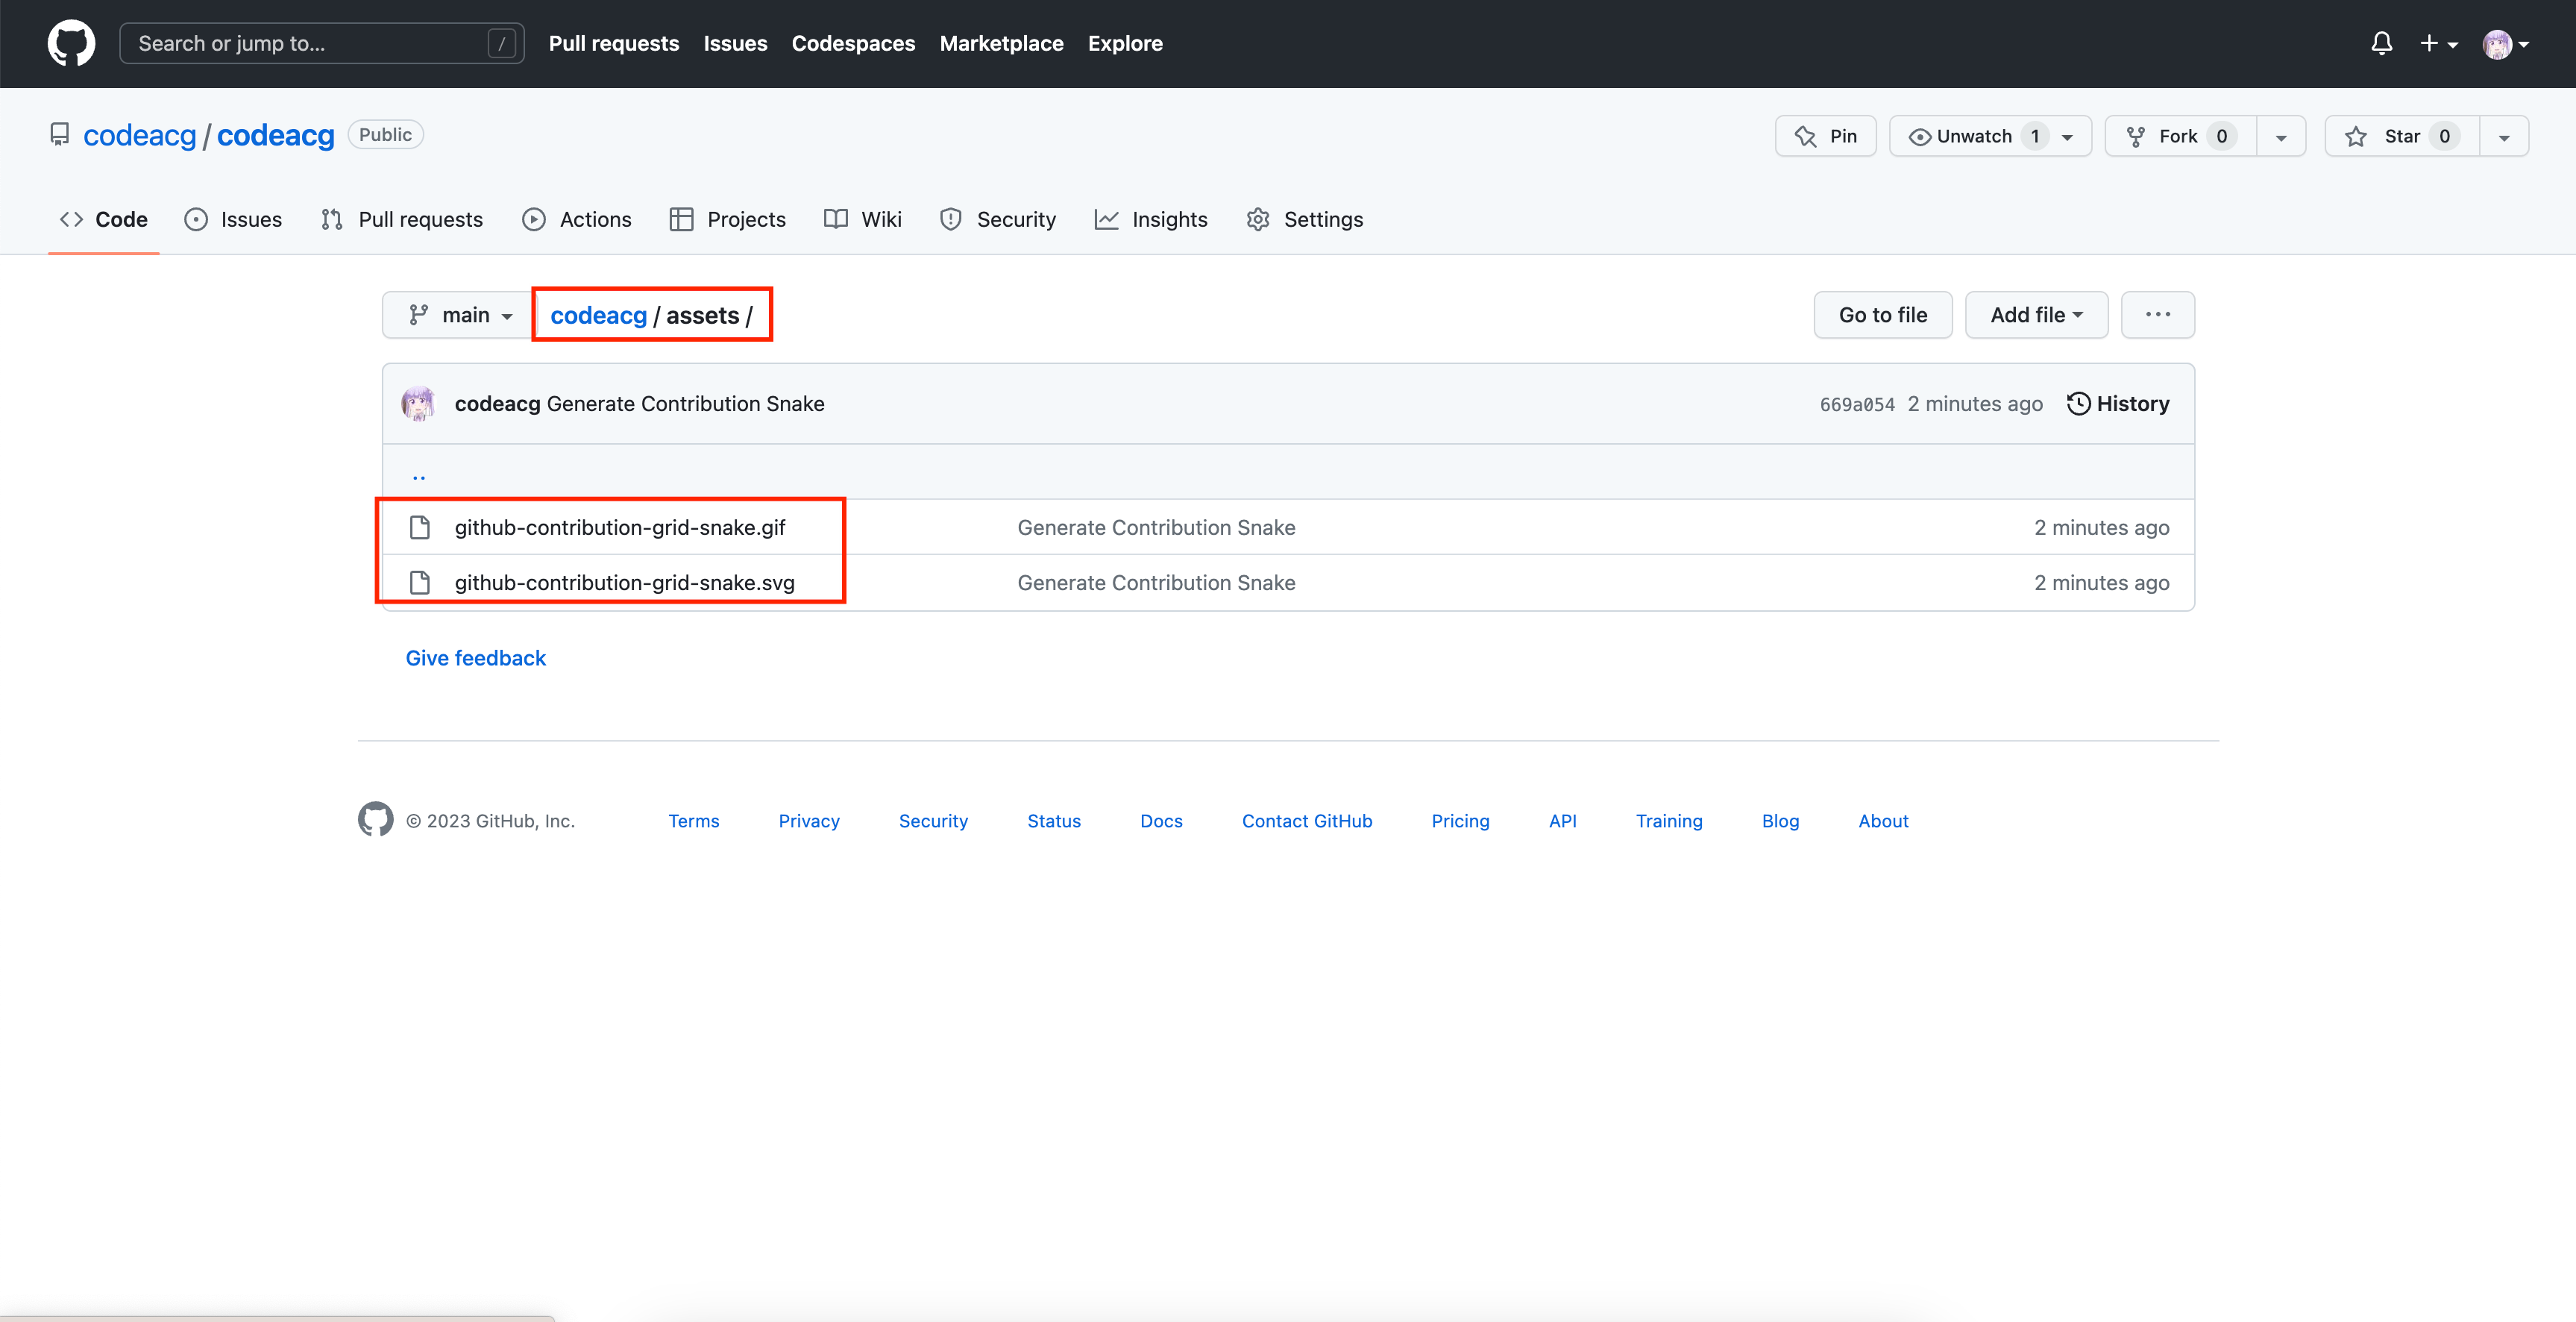The width and height of the screenshot is (2576, 1322).
Task: Open Codespaces in top navigation
Action: 853,43
